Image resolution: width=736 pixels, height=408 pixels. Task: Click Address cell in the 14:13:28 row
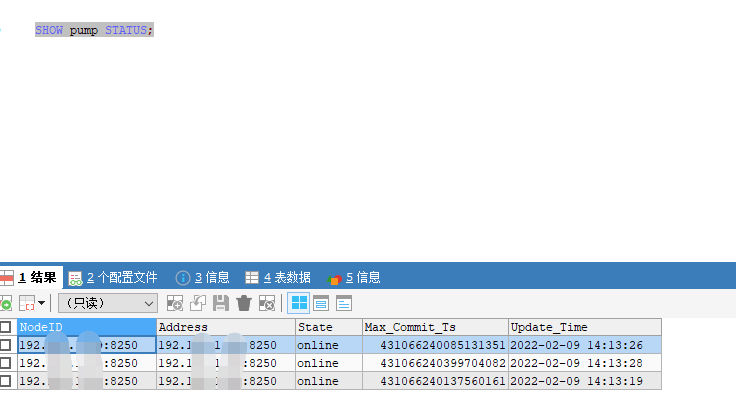coord(226,363)
